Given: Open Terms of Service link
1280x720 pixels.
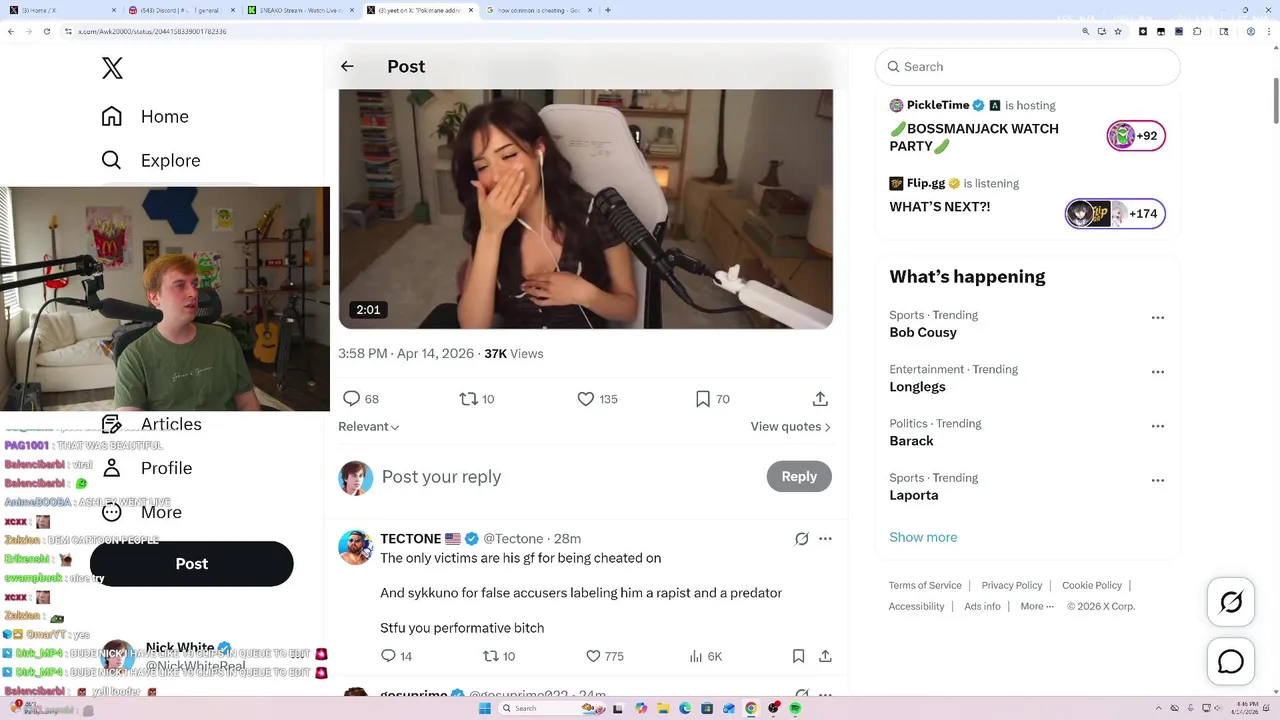Looking at the screenshot, I should coord(925,585).
